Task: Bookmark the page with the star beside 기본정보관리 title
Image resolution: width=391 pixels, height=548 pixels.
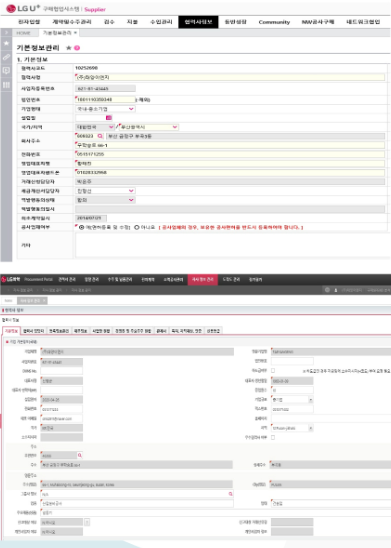Action: (68, 48)
